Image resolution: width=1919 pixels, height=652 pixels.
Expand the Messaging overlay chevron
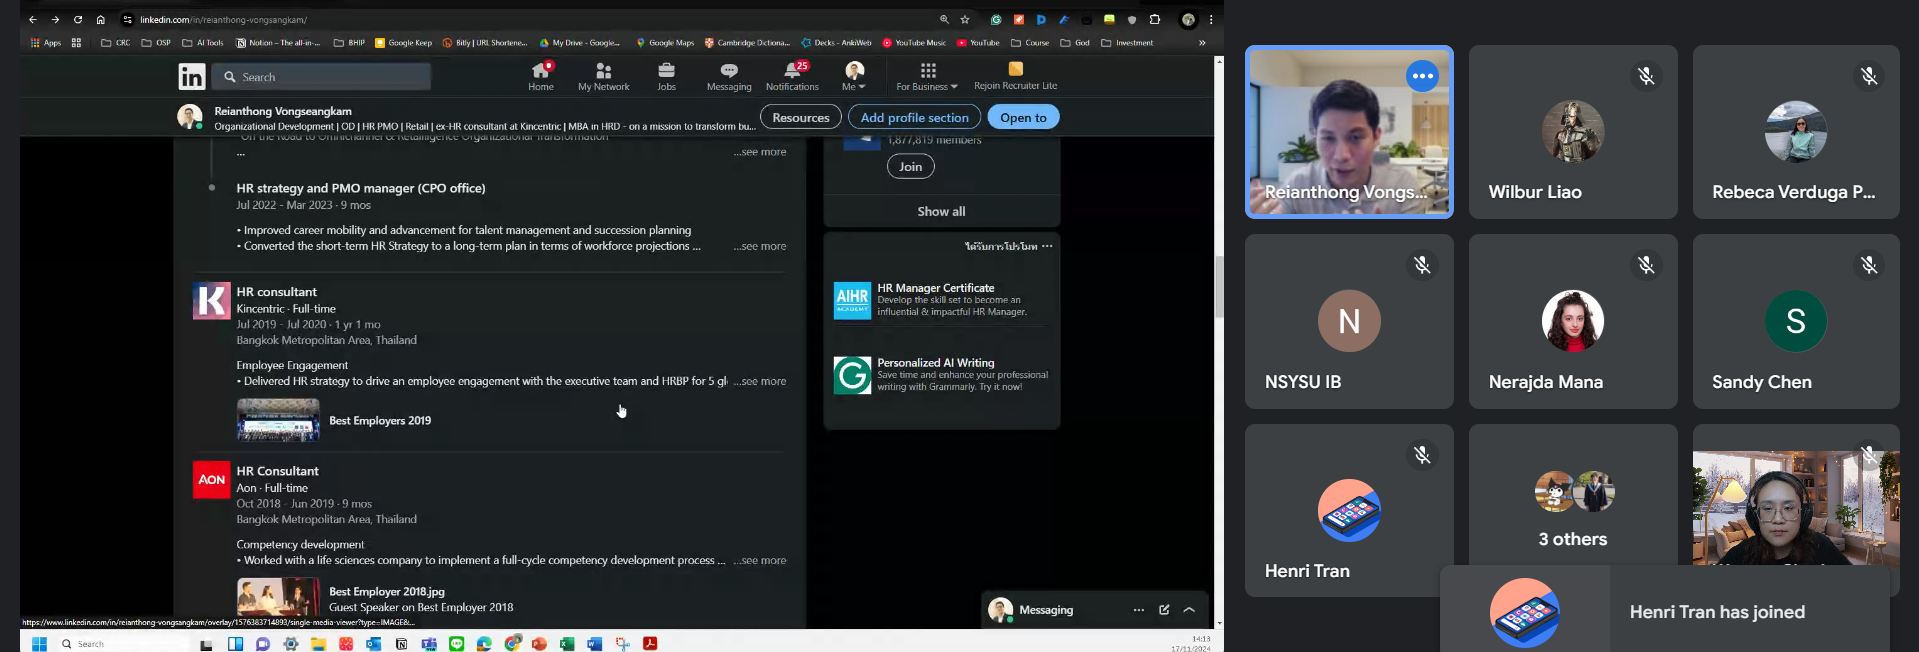pos(1189,610)
